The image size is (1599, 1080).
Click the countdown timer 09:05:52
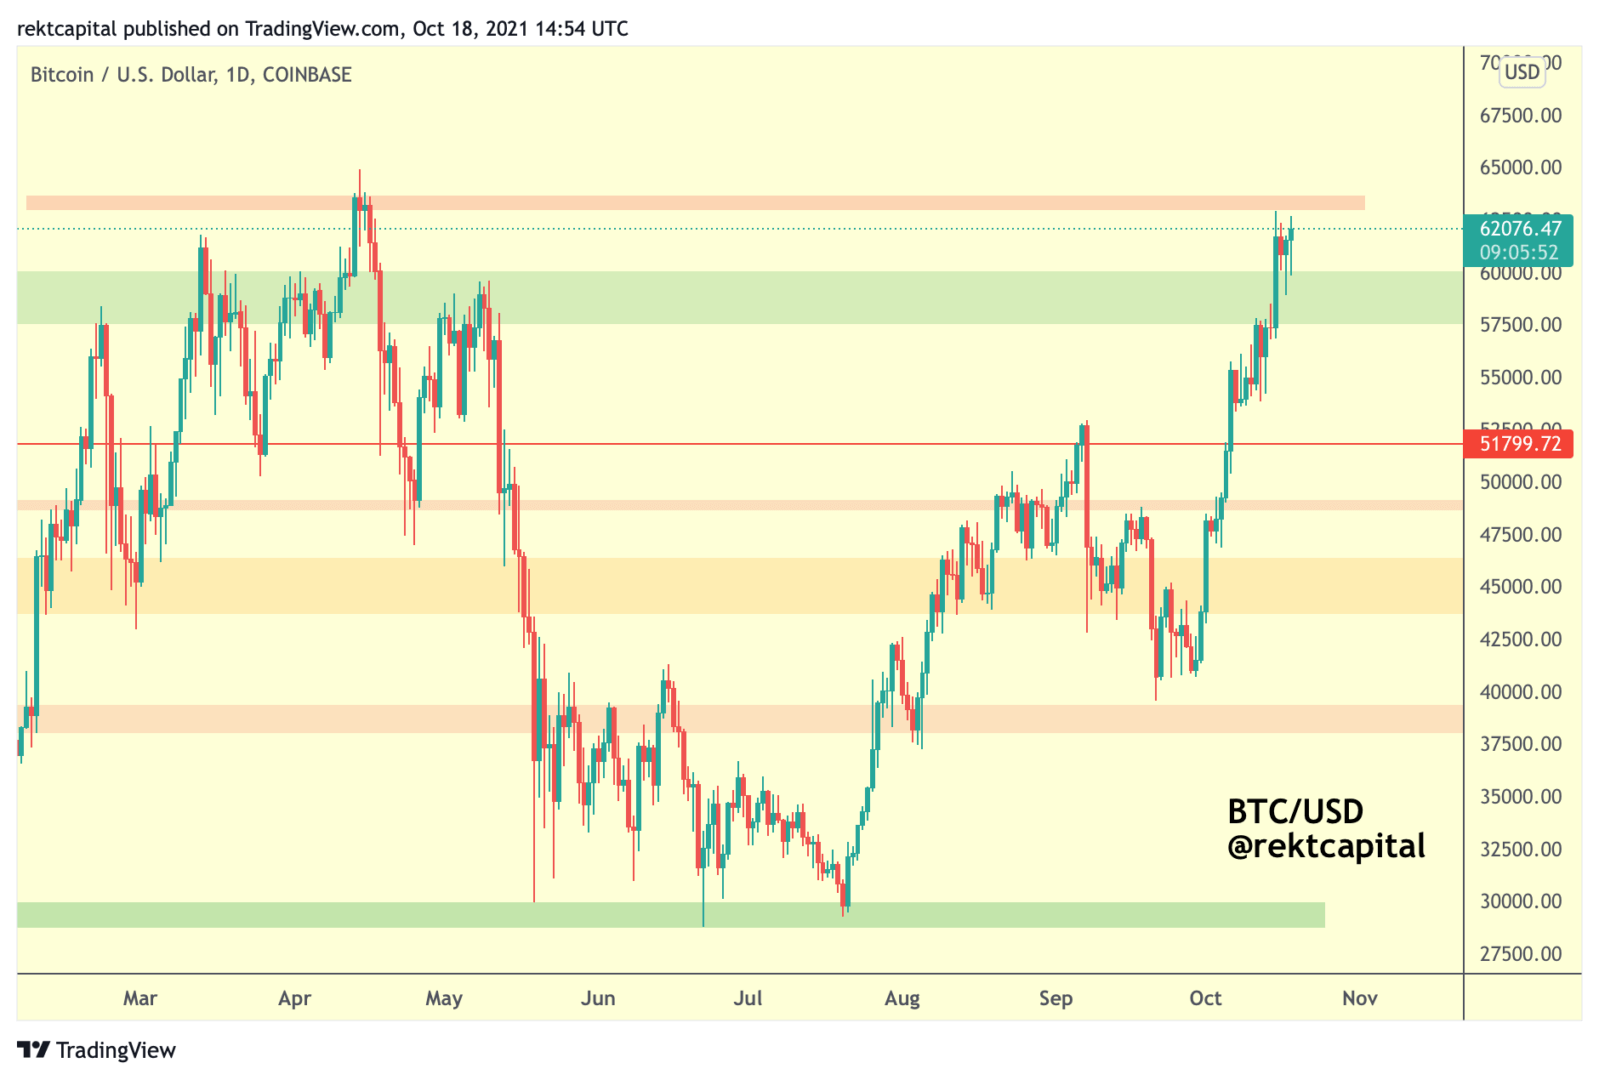click(1519, 253)
